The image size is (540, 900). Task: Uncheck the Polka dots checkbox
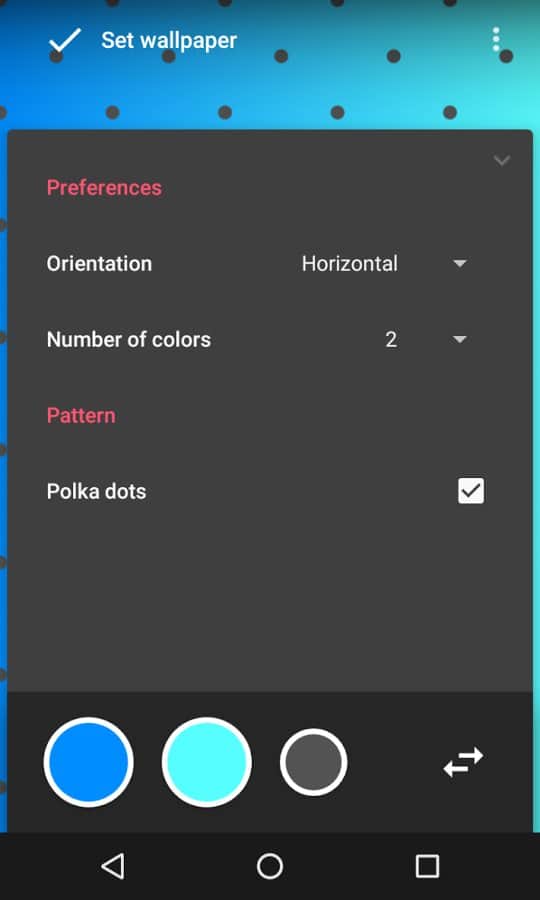tap(471, 491)
